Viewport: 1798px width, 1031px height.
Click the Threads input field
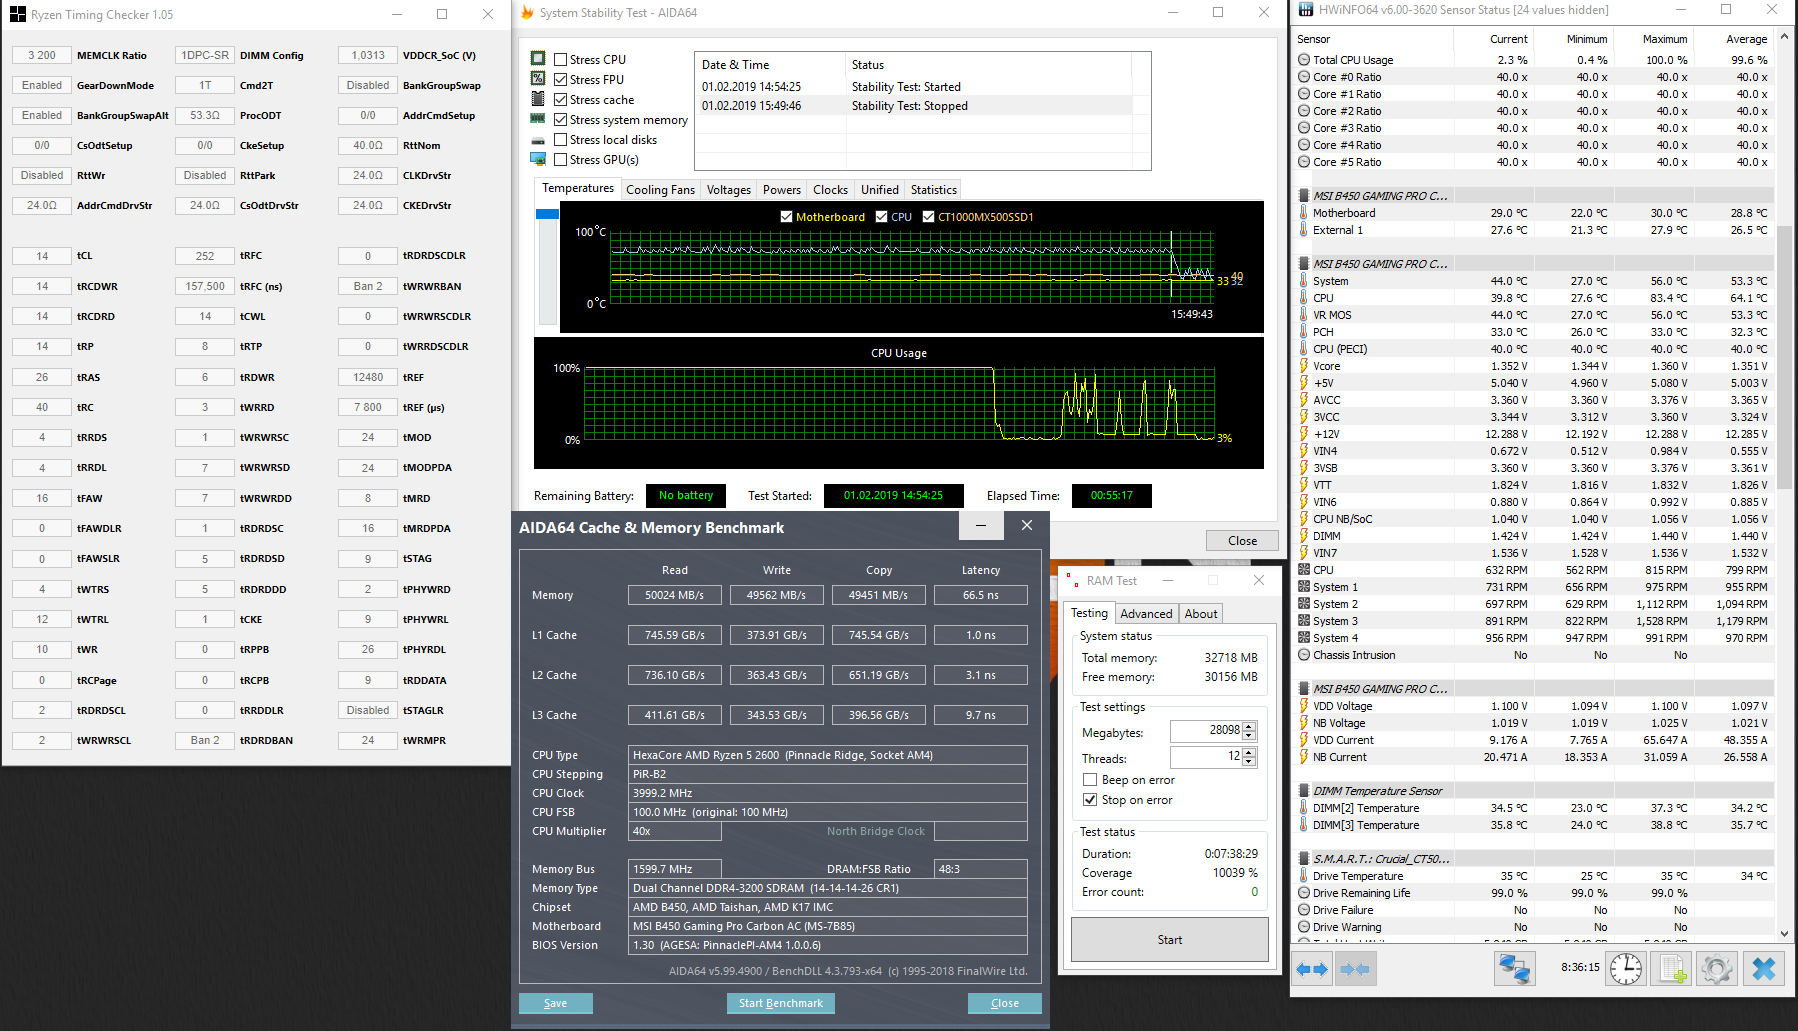[1206, 757]
